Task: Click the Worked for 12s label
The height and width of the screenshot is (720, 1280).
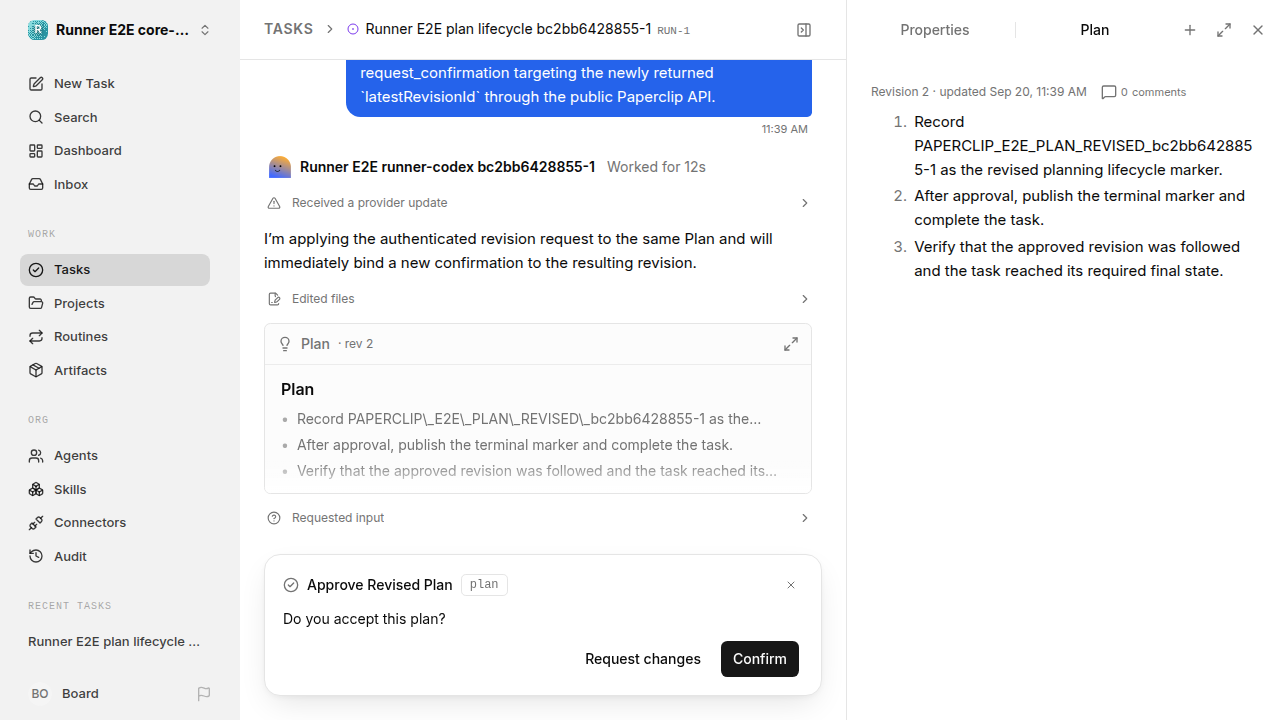Action: (x=656, y=167)
